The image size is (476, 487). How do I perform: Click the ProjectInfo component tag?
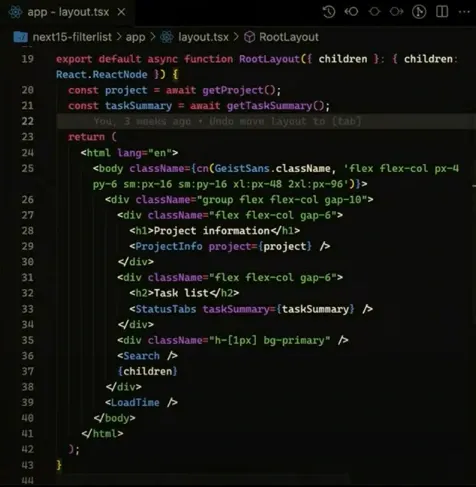[169, 246]
